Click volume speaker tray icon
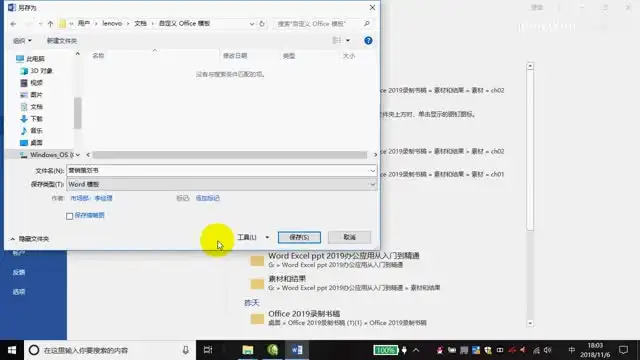The width and height of the screenshot is (640, 360). [548, 350]
